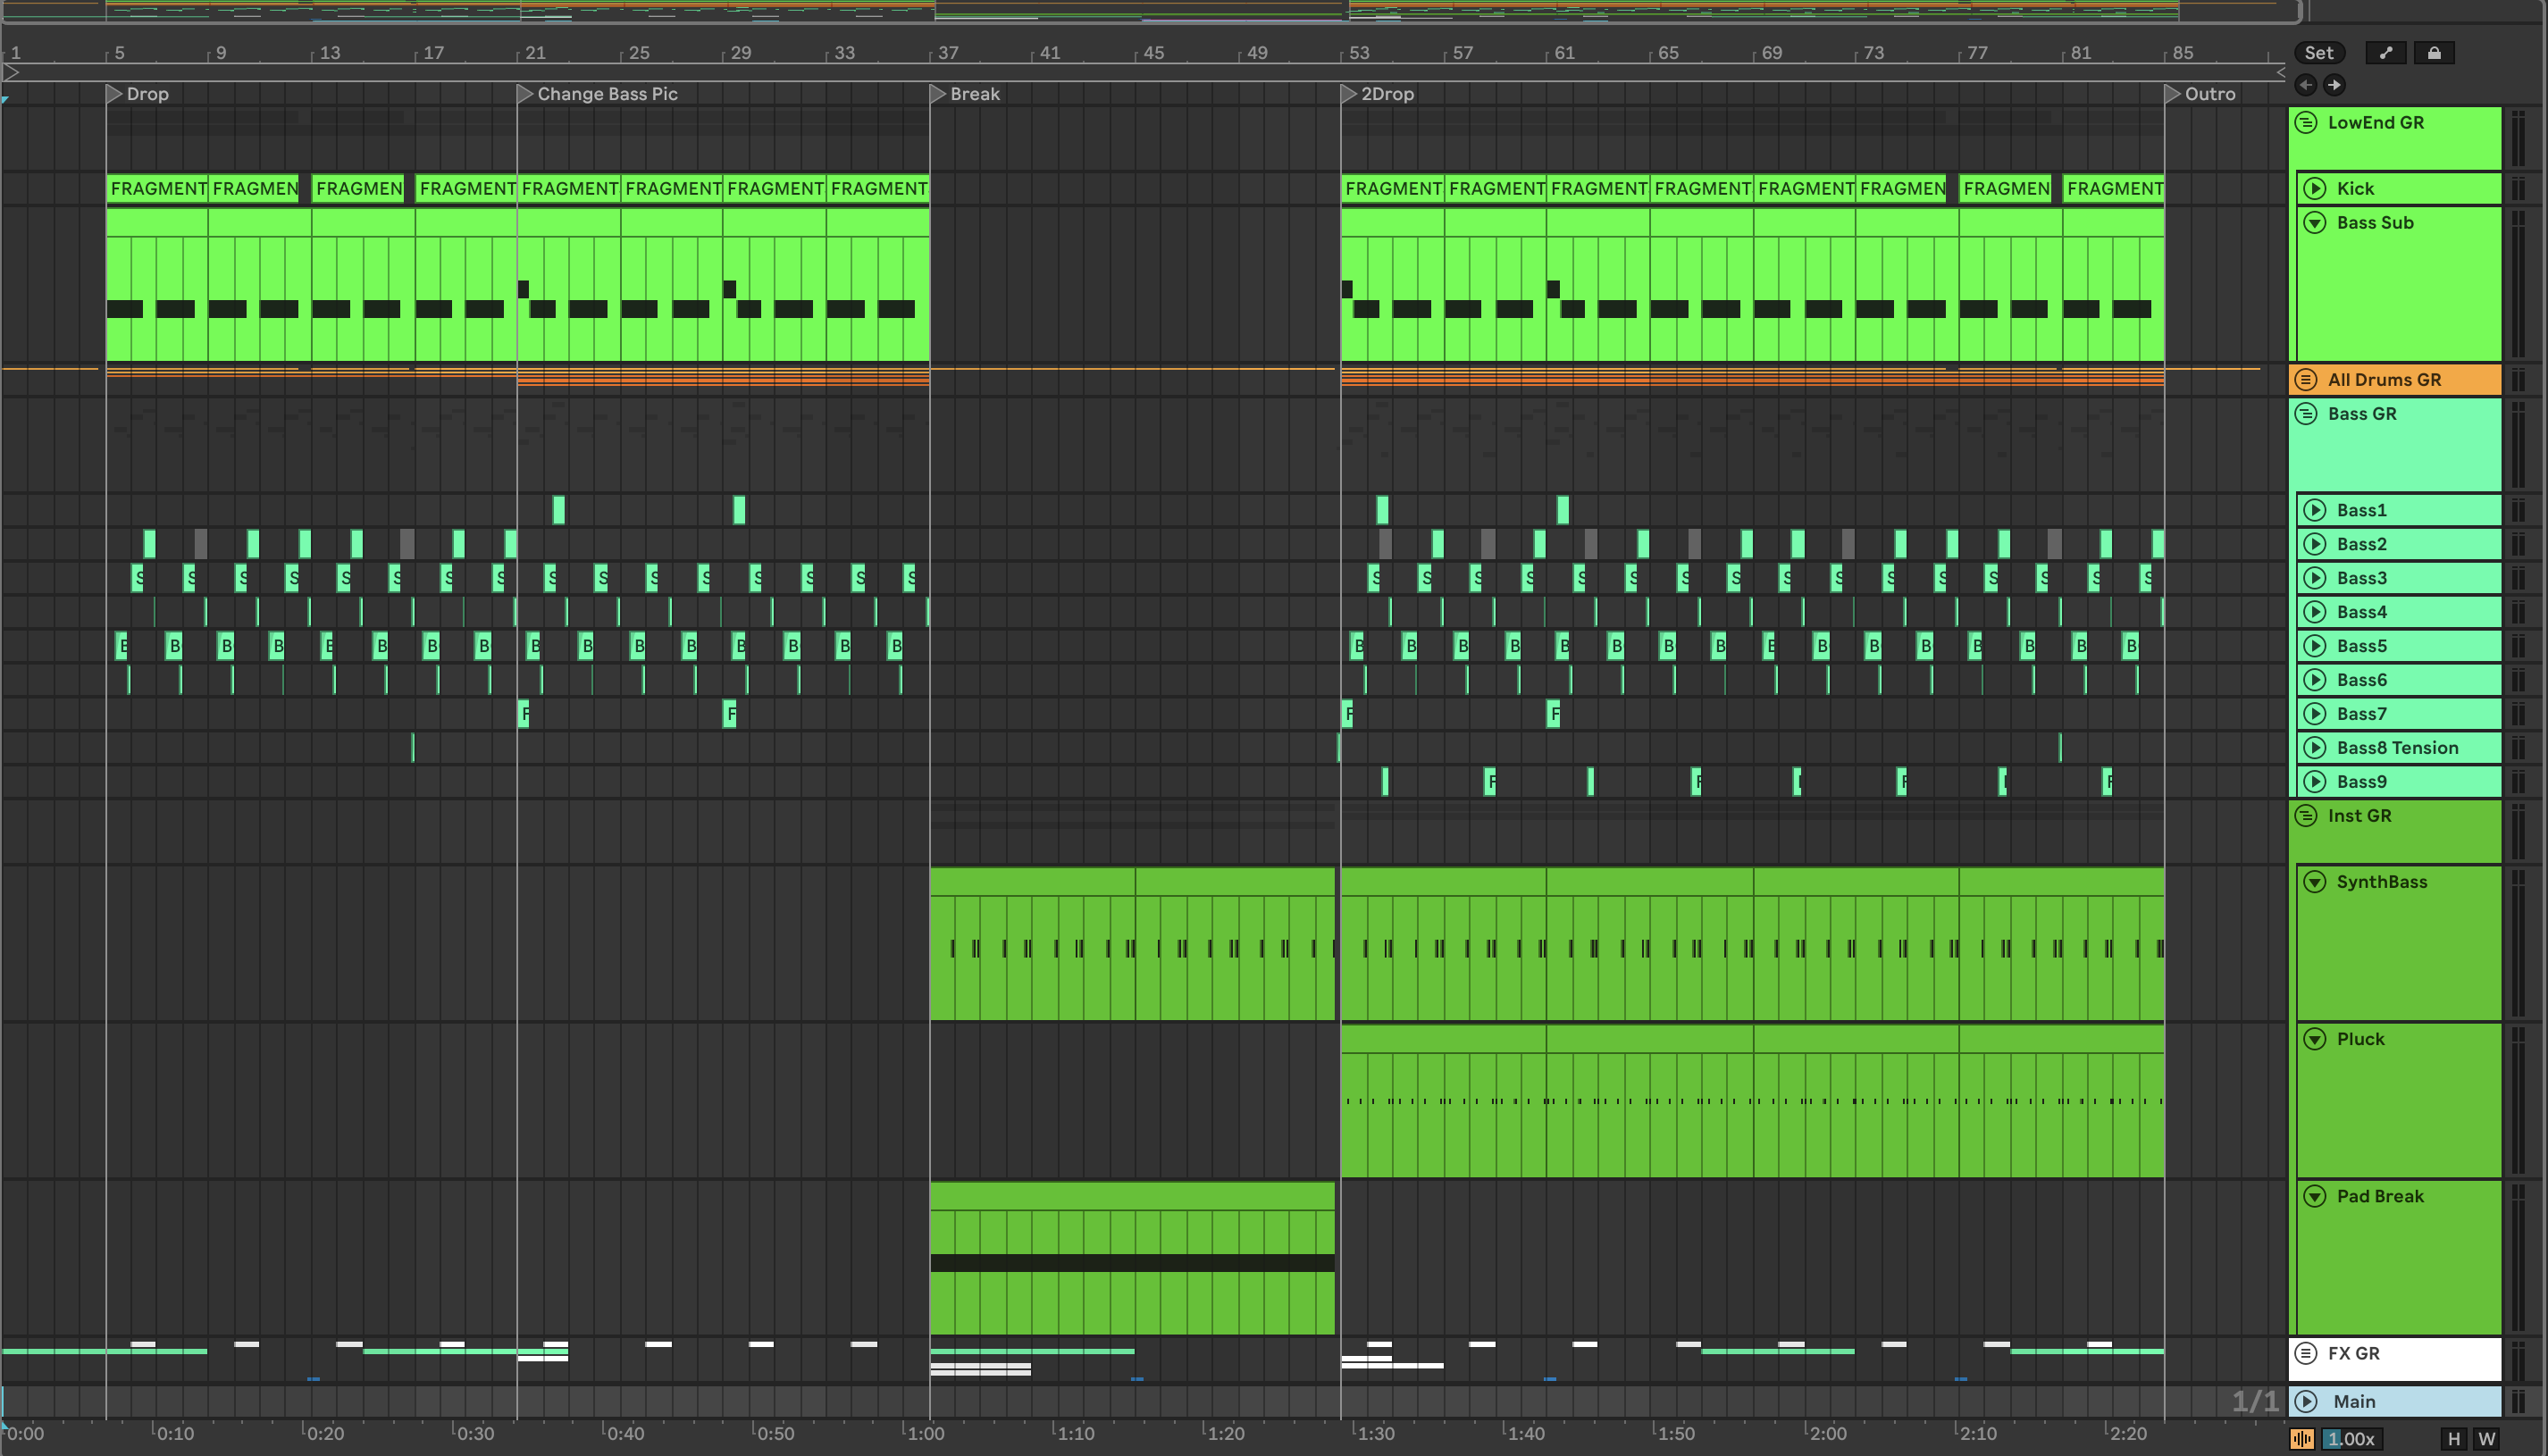This screenshot has height=1456, width=2548.
Task: Unfold the Kick track
Action: coord(2315,189)
